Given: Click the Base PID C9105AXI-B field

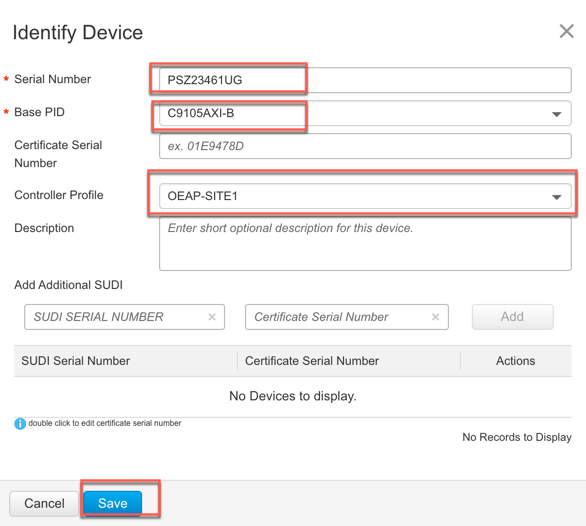Looking at the screenshot, I should point(365,113).
